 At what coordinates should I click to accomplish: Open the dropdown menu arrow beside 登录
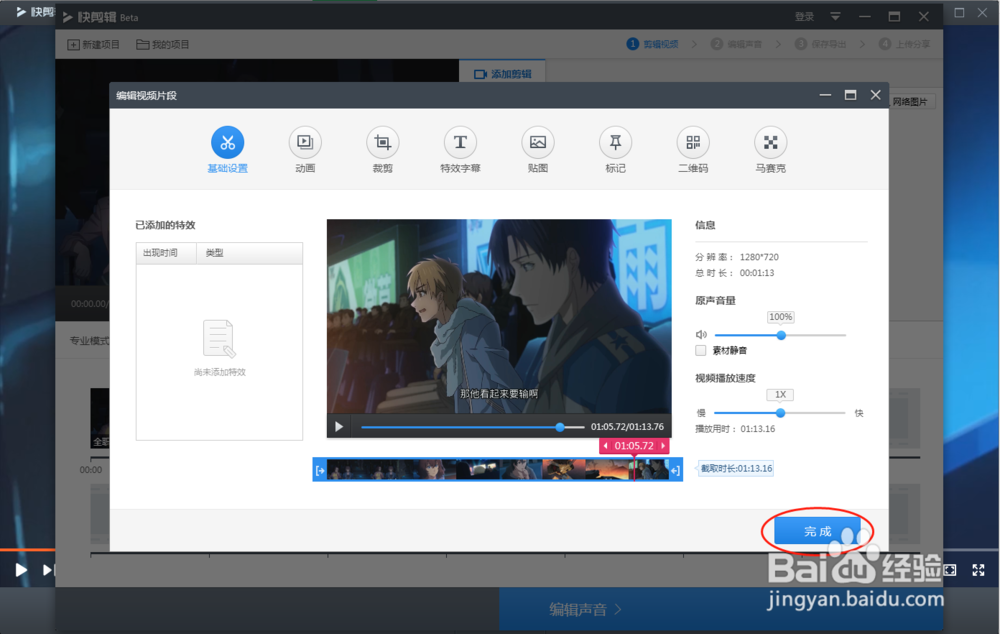pyautogui.click(x=835, y=17)
